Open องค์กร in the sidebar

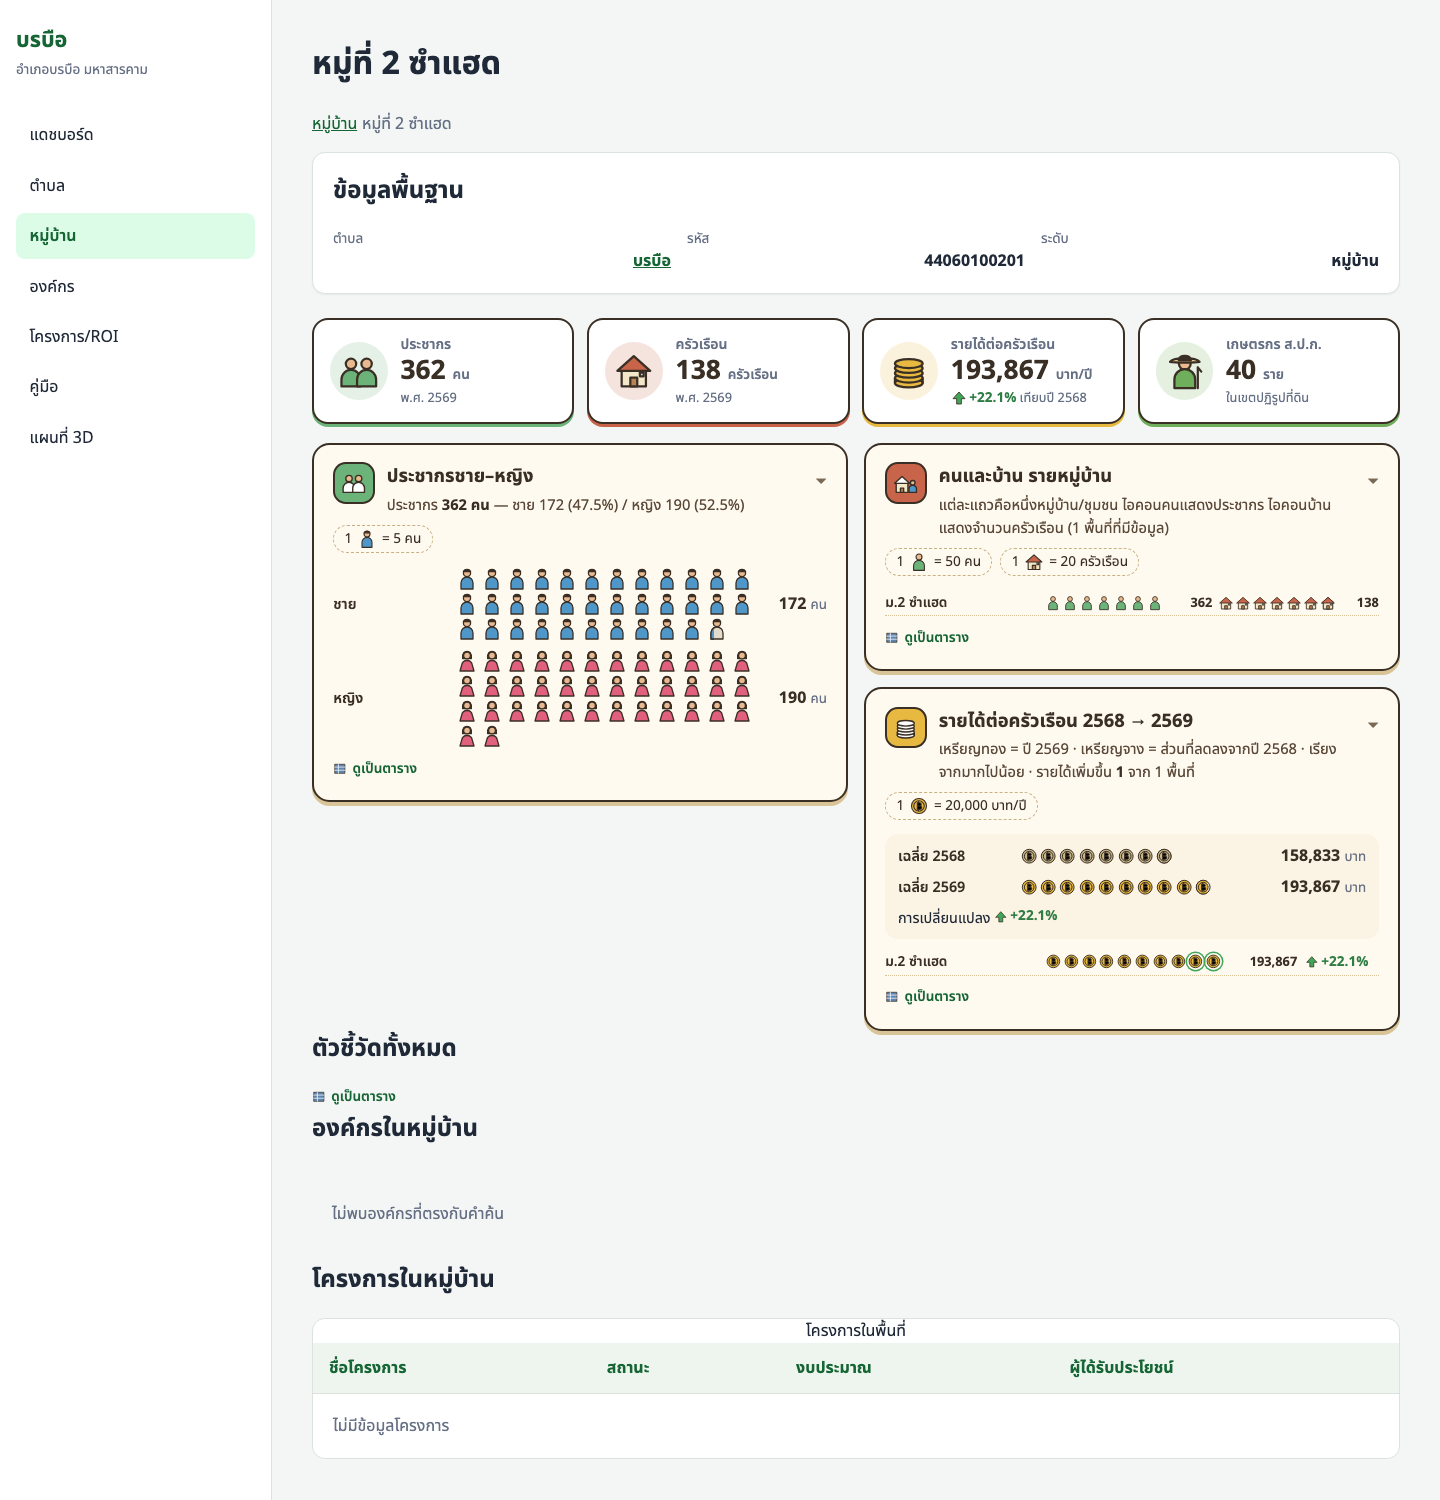(x=135, y=287)
